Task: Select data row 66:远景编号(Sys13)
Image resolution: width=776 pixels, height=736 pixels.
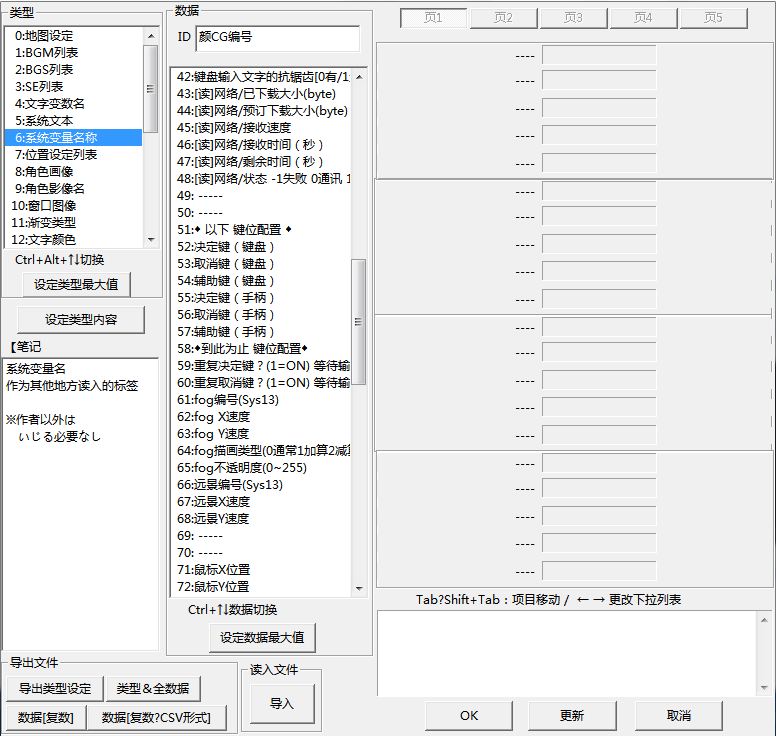Action: [x=261, y=485]
